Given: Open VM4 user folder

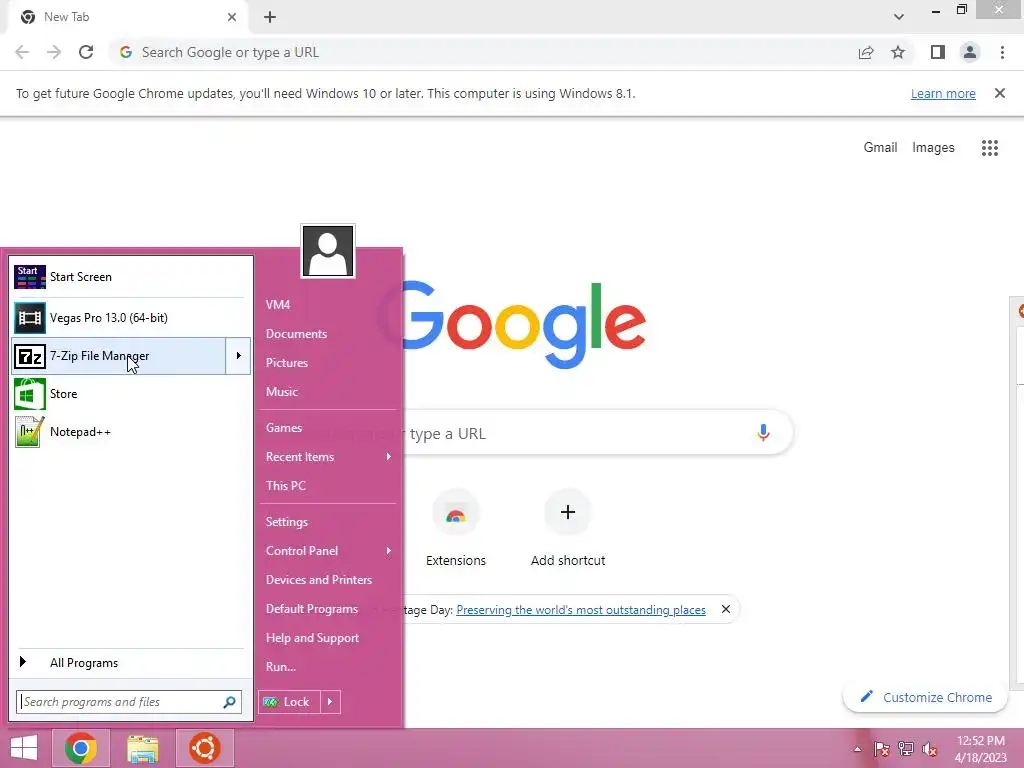Looking at the screenshot, I should tap(278, 304).
